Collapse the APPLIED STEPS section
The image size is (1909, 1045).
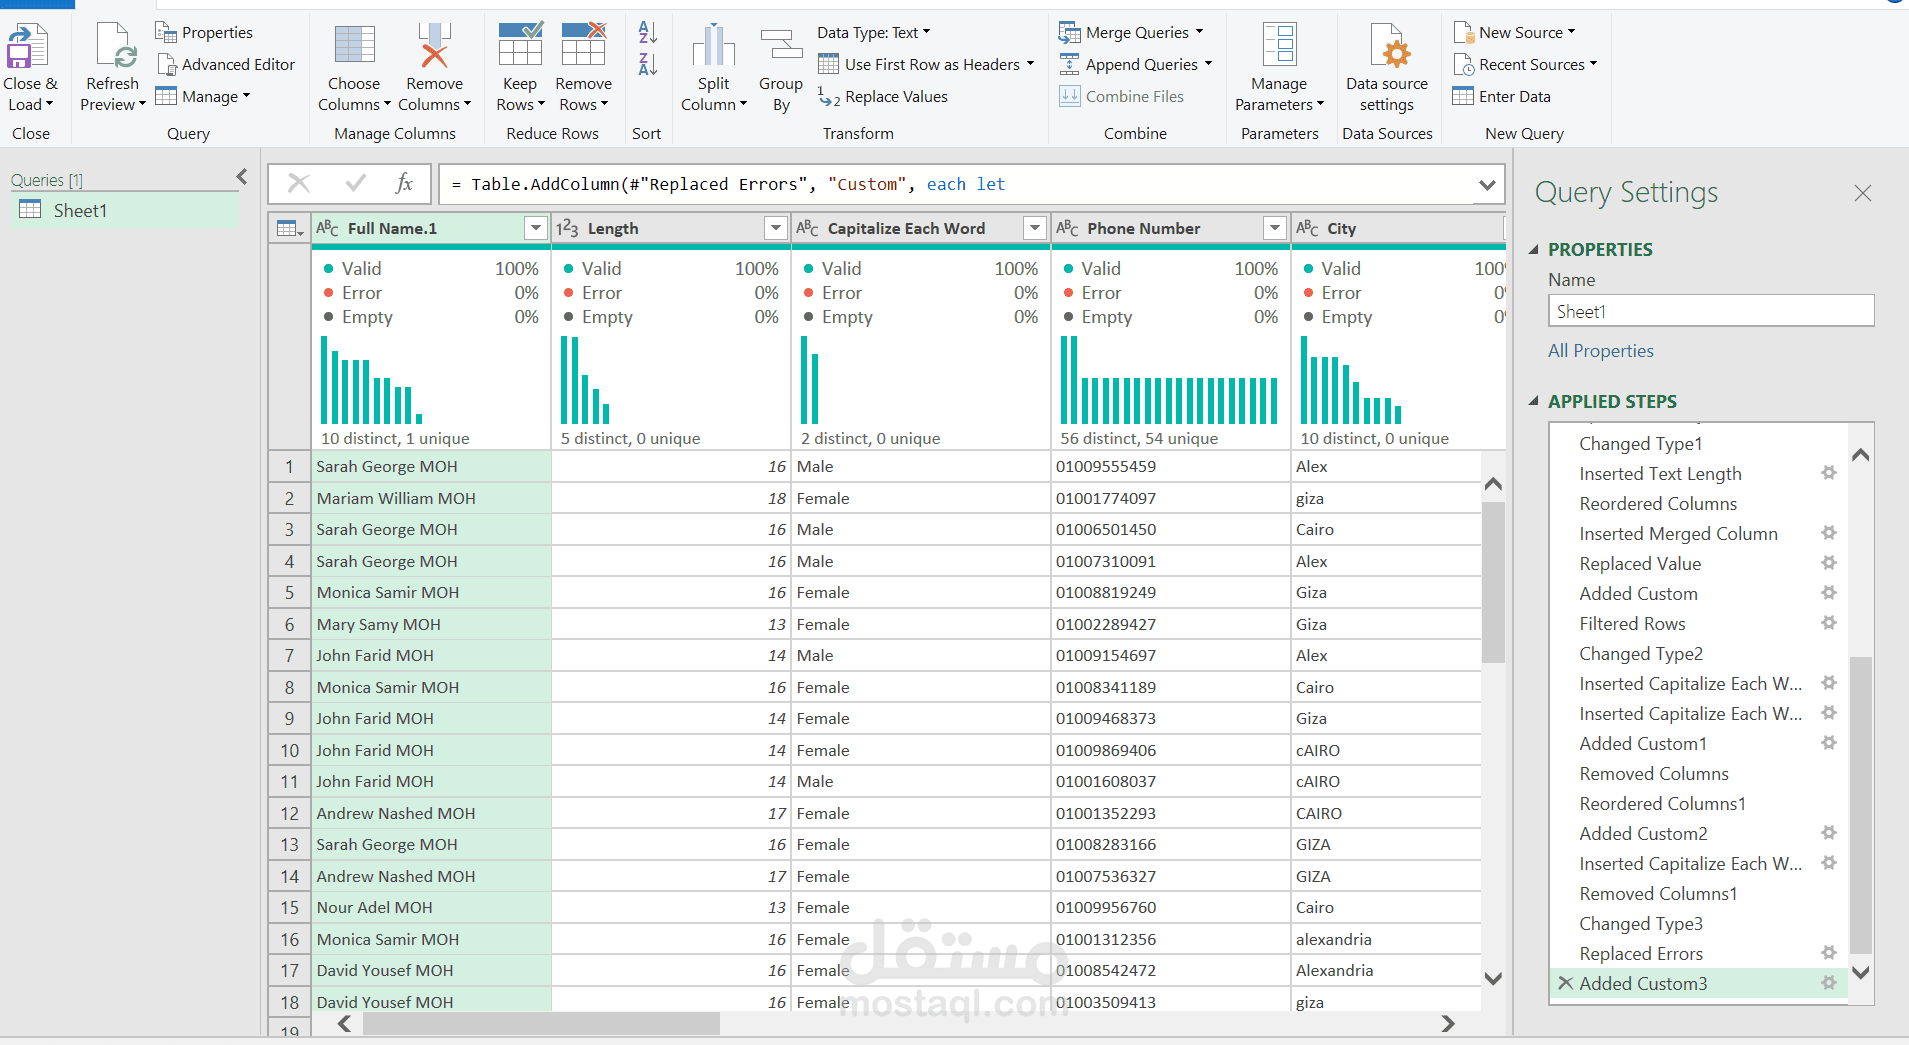click(x=1534, y=402)
